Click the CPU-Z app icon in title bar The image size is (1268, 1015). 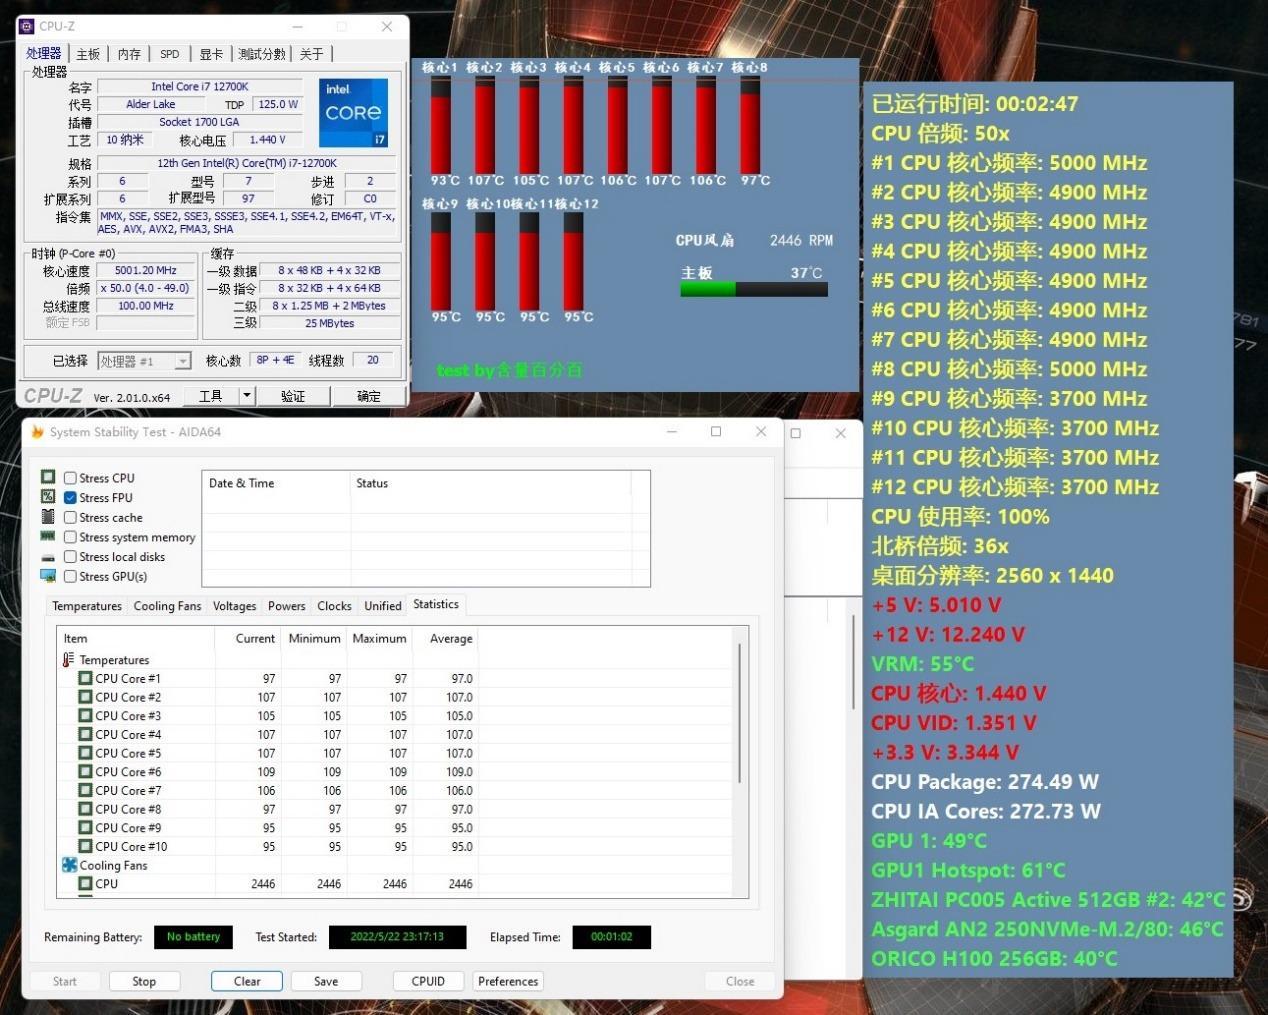coord(27,26)
